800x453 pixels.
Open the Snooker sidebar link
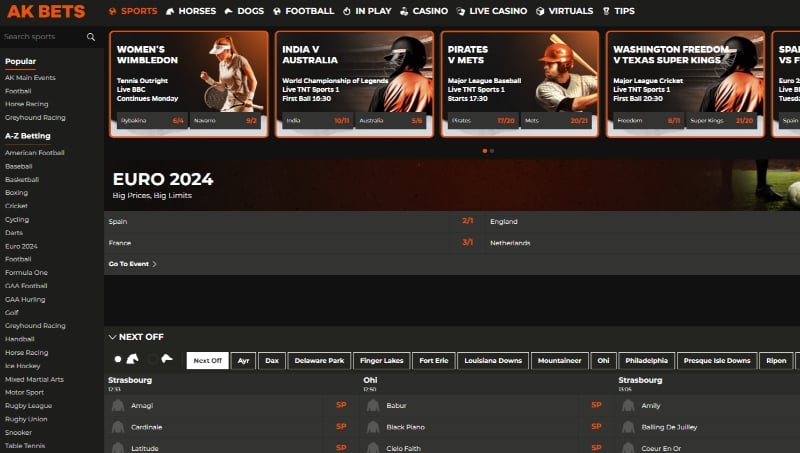[18, 432]
